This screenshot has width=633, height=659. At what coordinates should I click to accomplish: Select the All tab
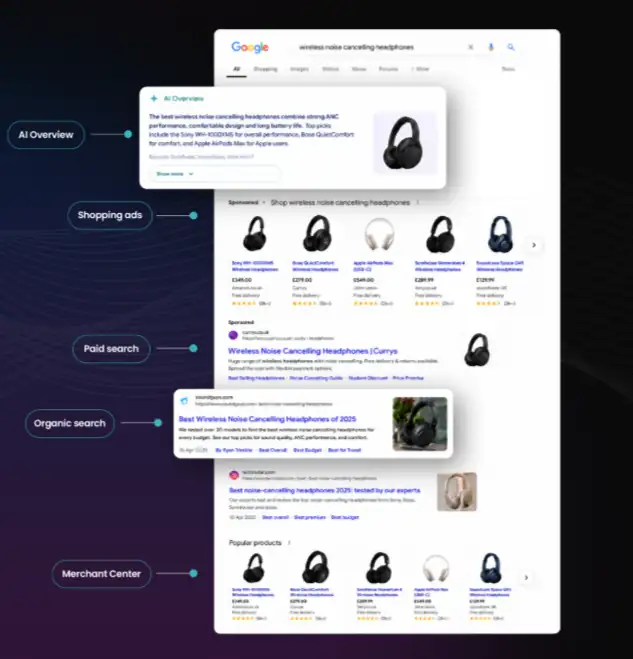coord(237,69)
